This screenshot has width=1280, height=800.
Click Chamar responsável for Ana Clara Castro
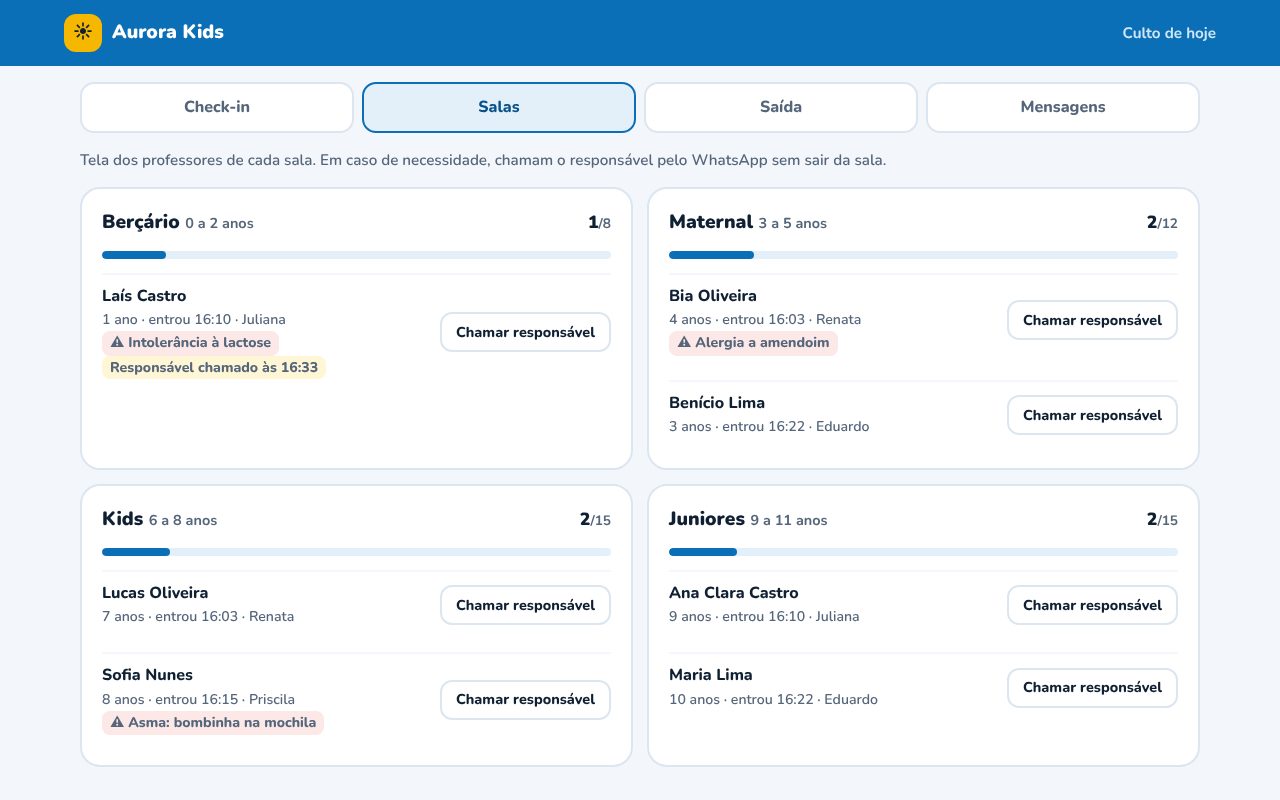(1092, 605)
